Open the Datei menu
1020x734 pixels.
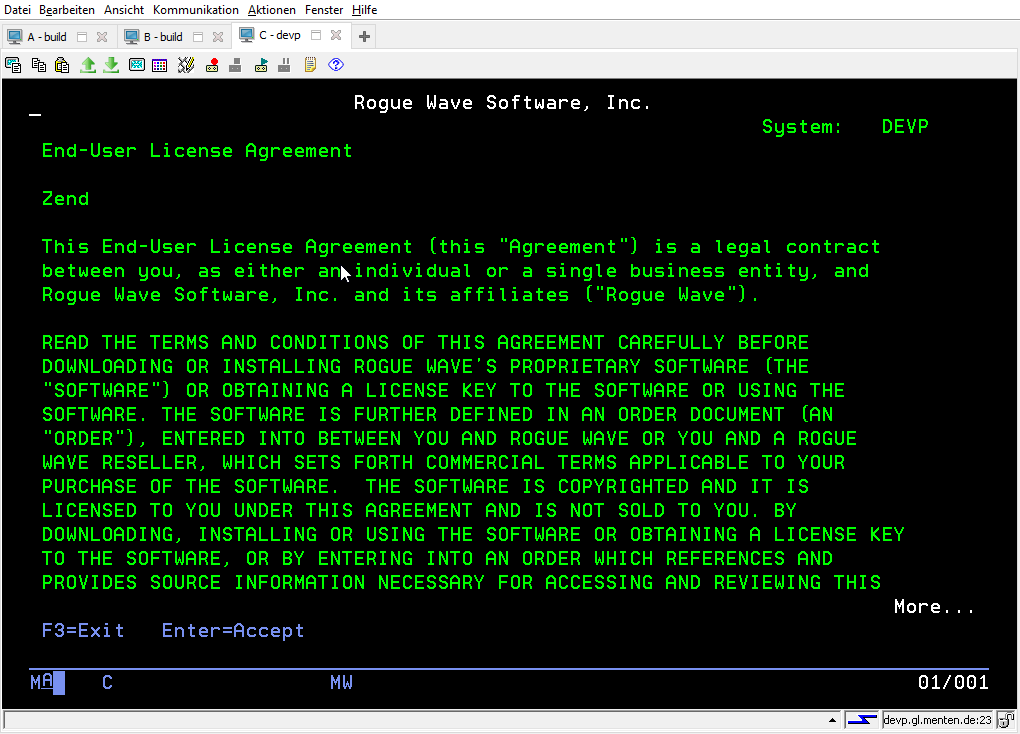click(x=18, y=10)
